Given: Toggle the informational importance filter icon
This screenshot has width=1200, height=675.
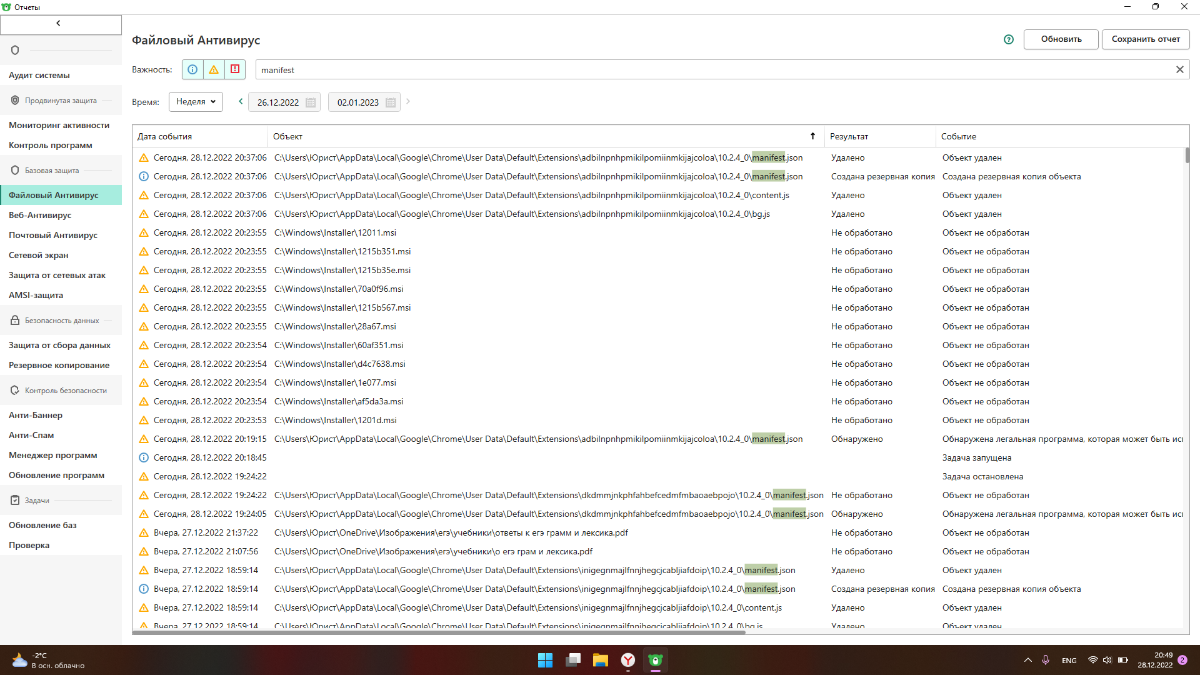Looking at the screenshot, I should tap(193, 70).
